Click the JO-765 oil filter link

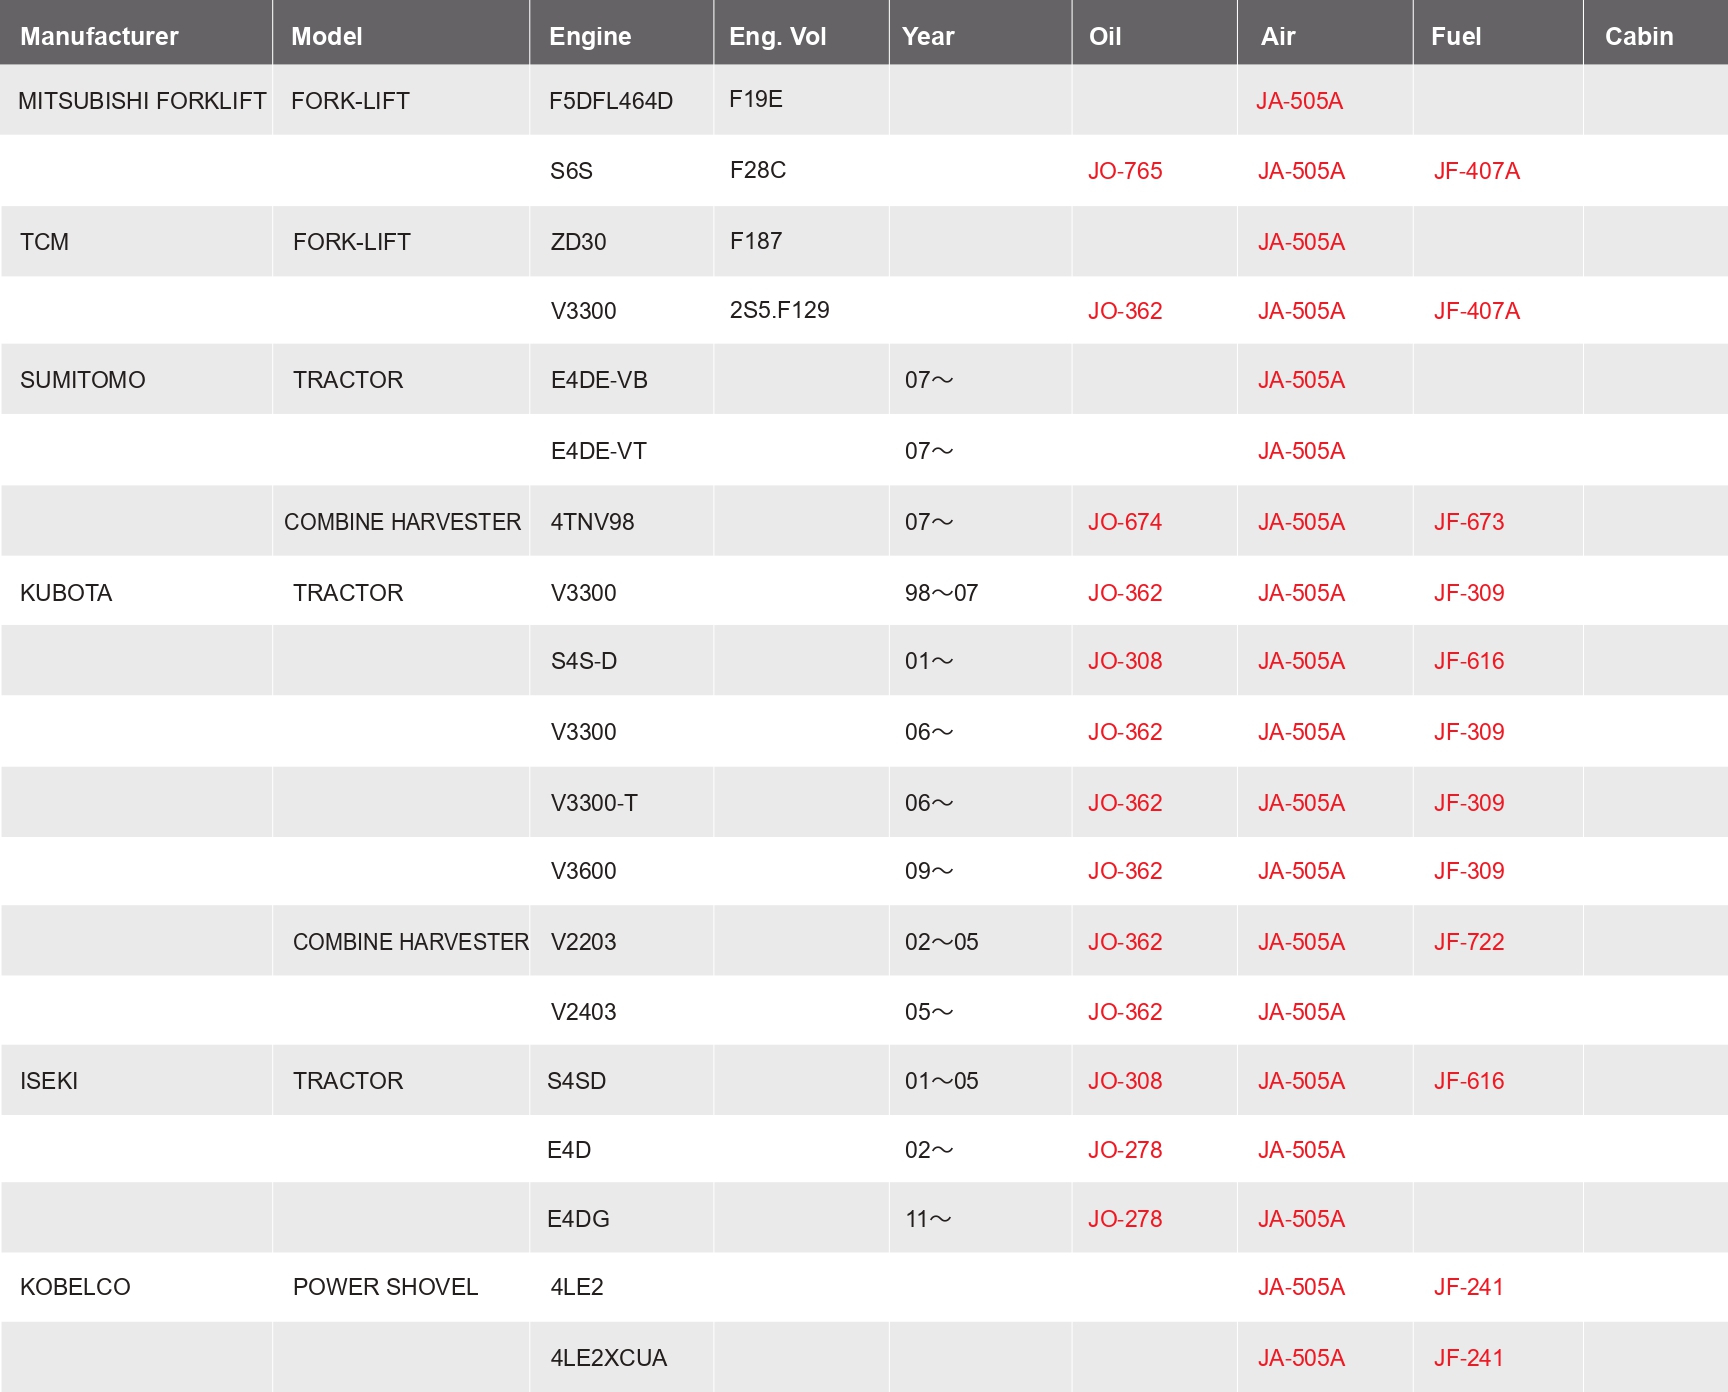(x=1125, y=171)
